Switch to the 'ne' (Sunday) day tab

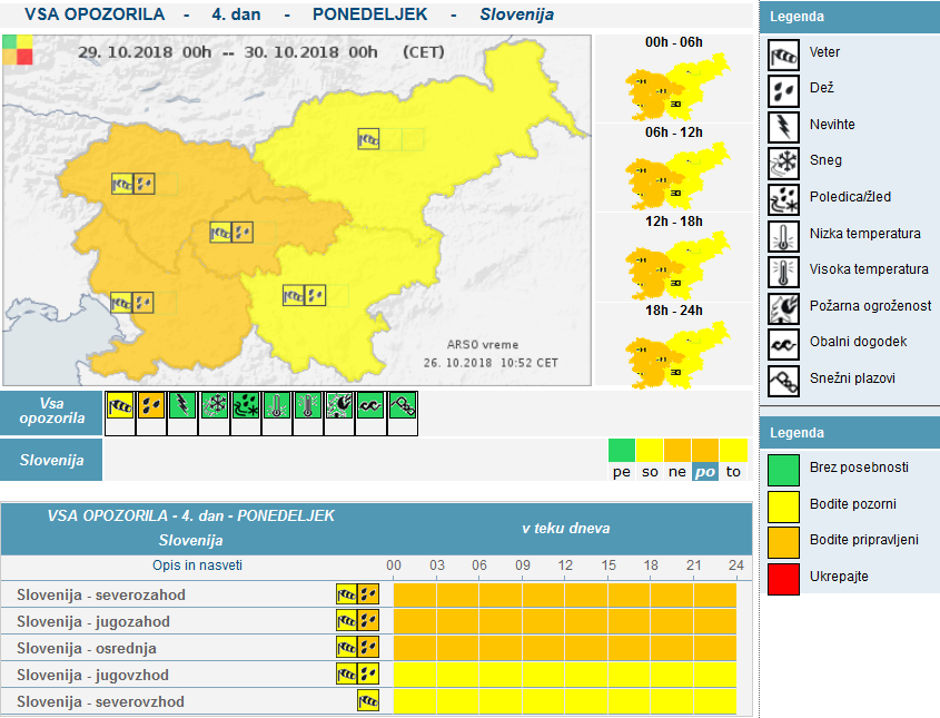678,460
